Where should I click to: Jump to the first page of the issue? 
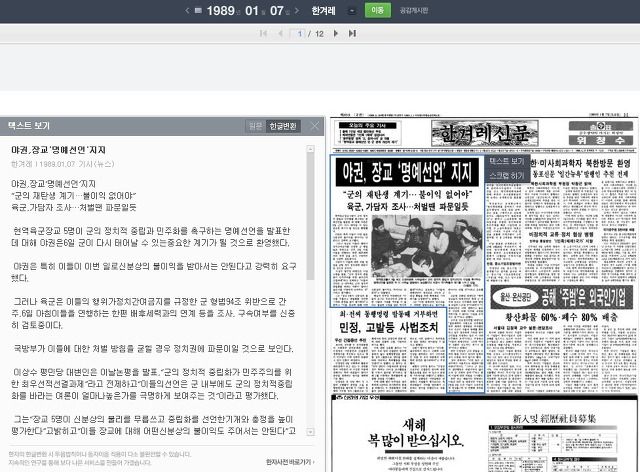click(x=263, y=33)
